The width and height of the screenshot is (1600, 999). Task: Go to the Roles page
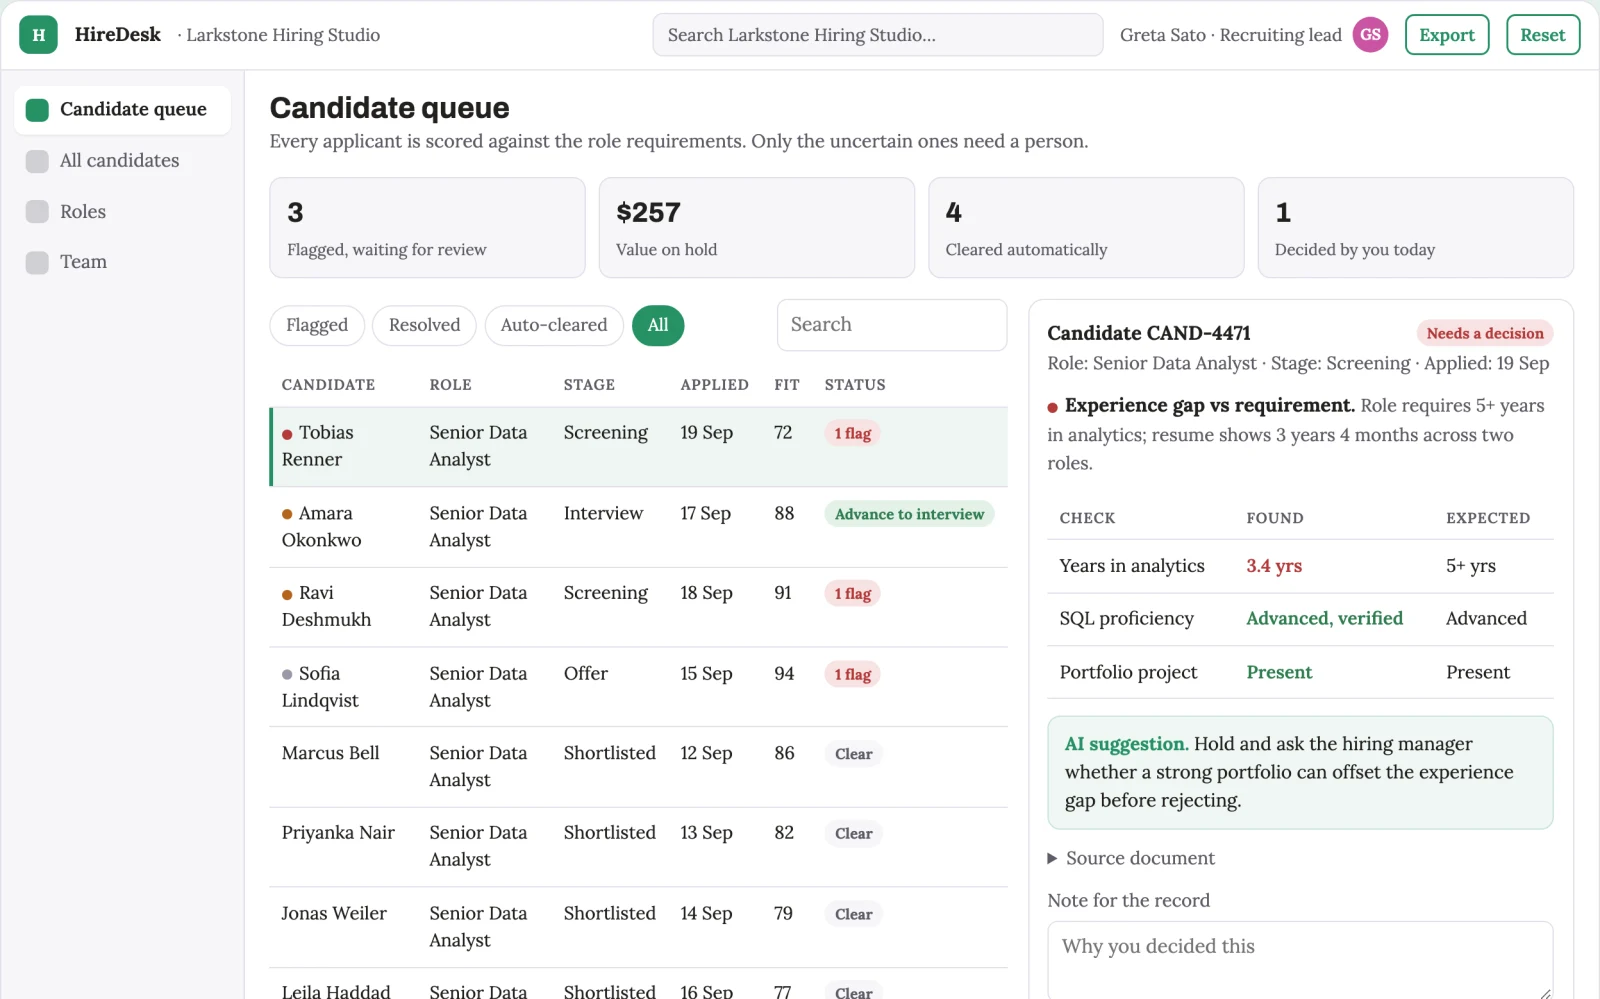[122, 212]
